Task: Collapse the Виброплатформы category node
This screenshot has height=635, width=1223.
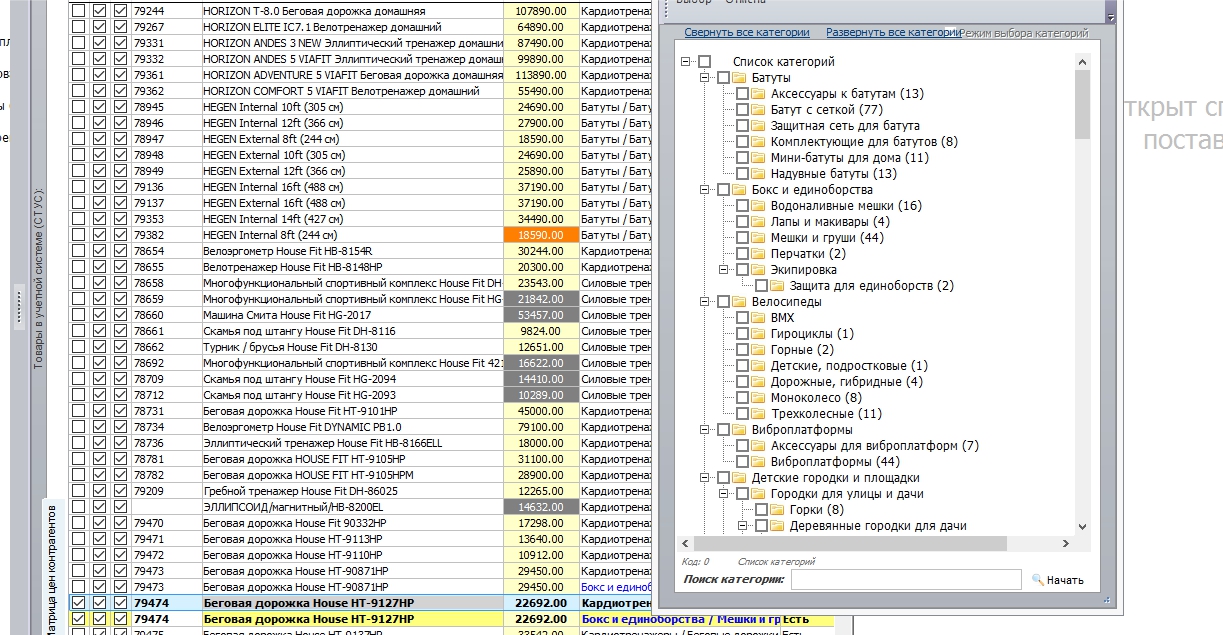Action: click(x=705, y=430)
